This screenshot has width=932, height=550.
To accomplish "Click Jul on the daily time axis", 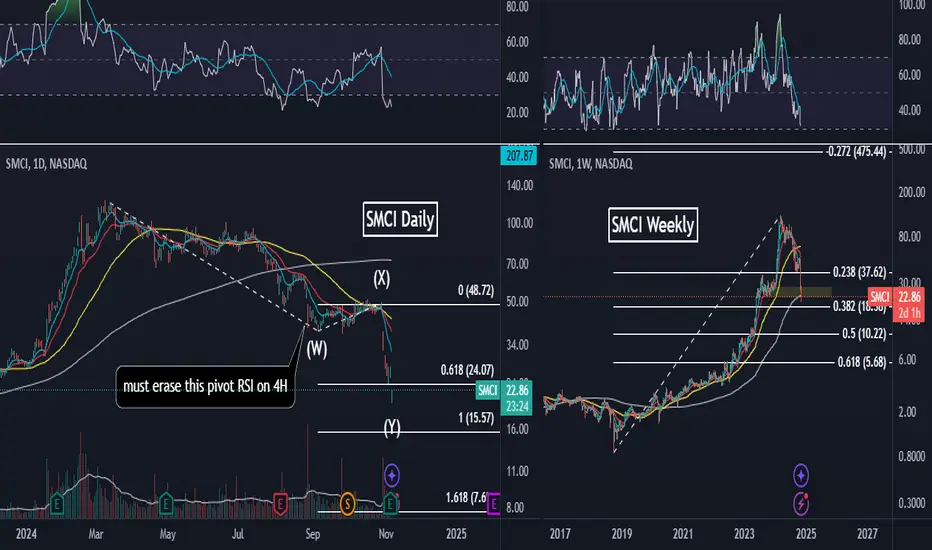I will click(x=238, y=534).
